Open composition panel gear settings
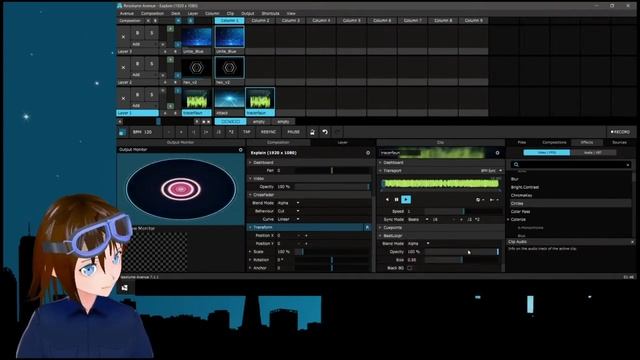The image size is (640, 360). tap(368, 153)
